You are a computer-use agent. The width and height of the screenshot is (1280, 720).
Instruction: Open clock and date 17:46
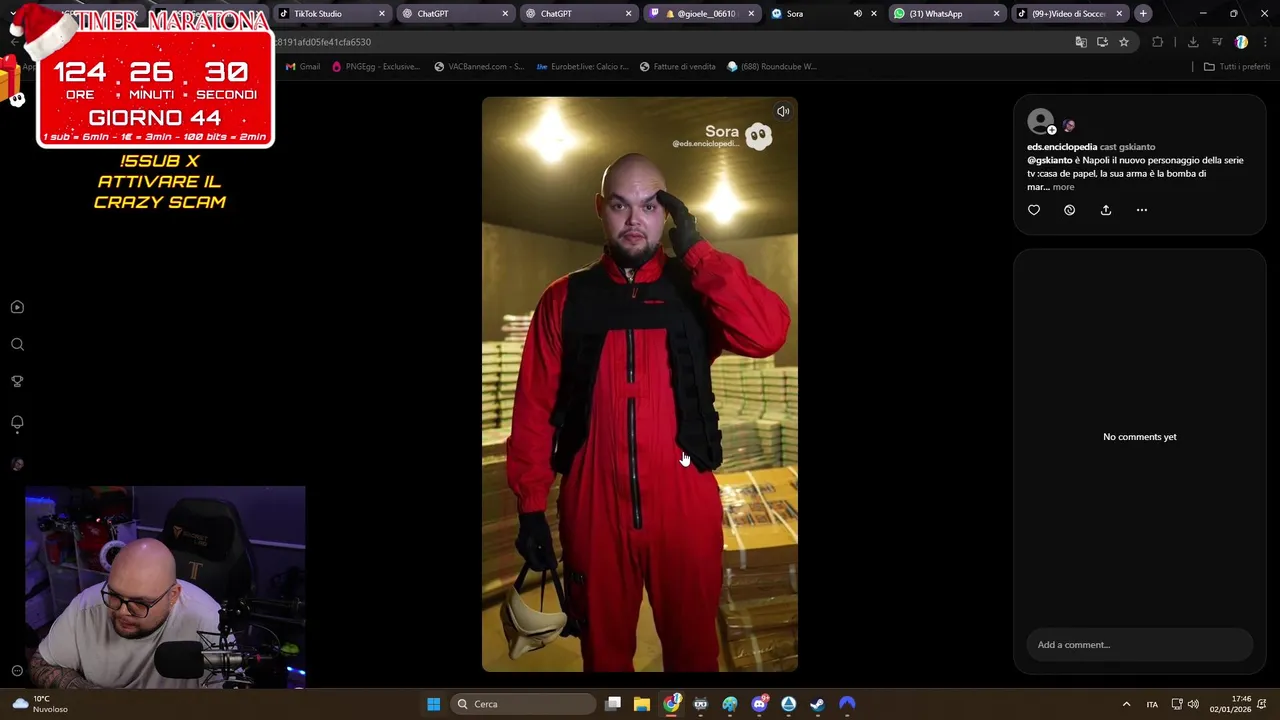[1232, 704]
